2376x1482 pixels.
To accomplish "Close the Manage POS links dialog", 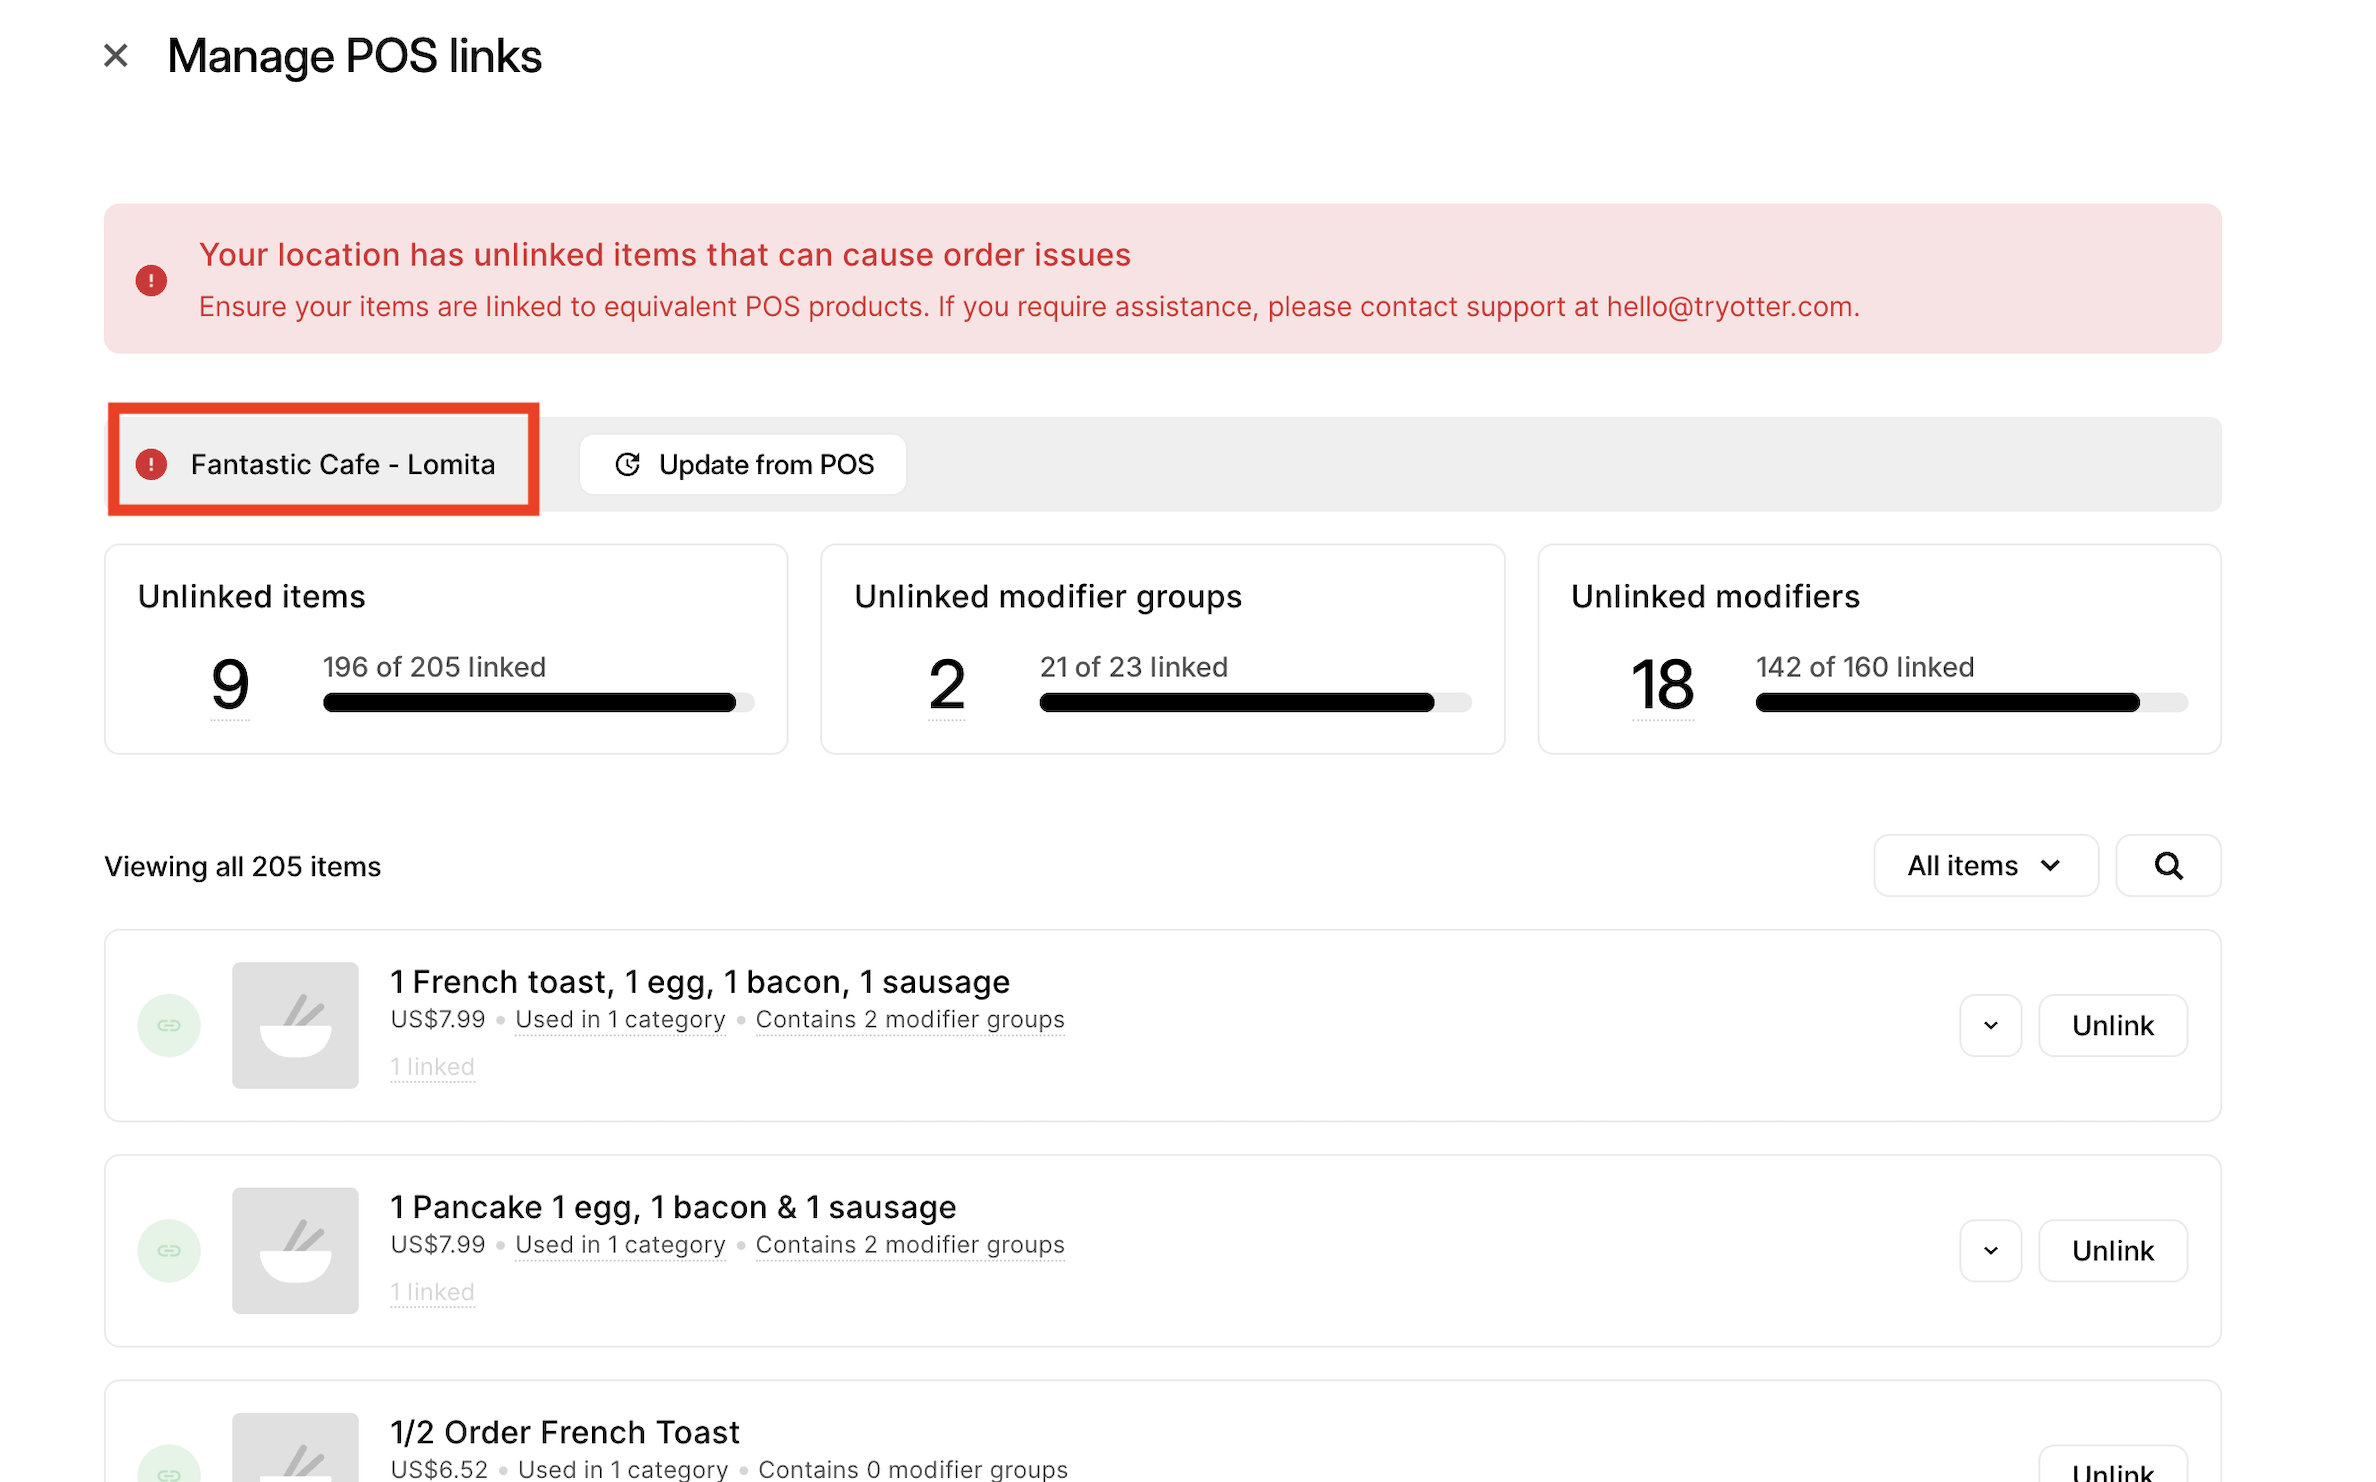I will (x=116, y=56).
